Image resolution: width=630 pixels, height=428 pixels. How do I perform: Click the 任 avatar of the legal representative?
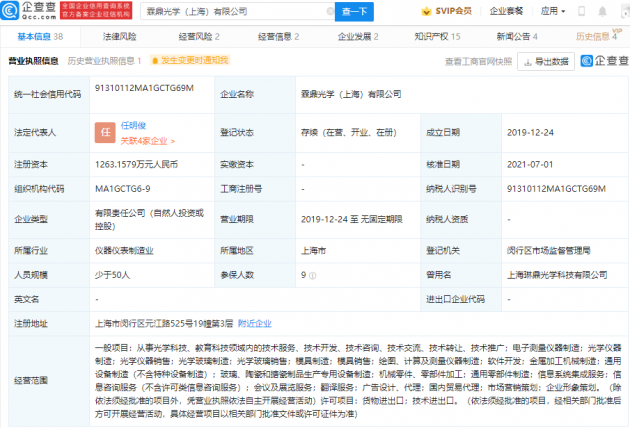click(105, 133)
